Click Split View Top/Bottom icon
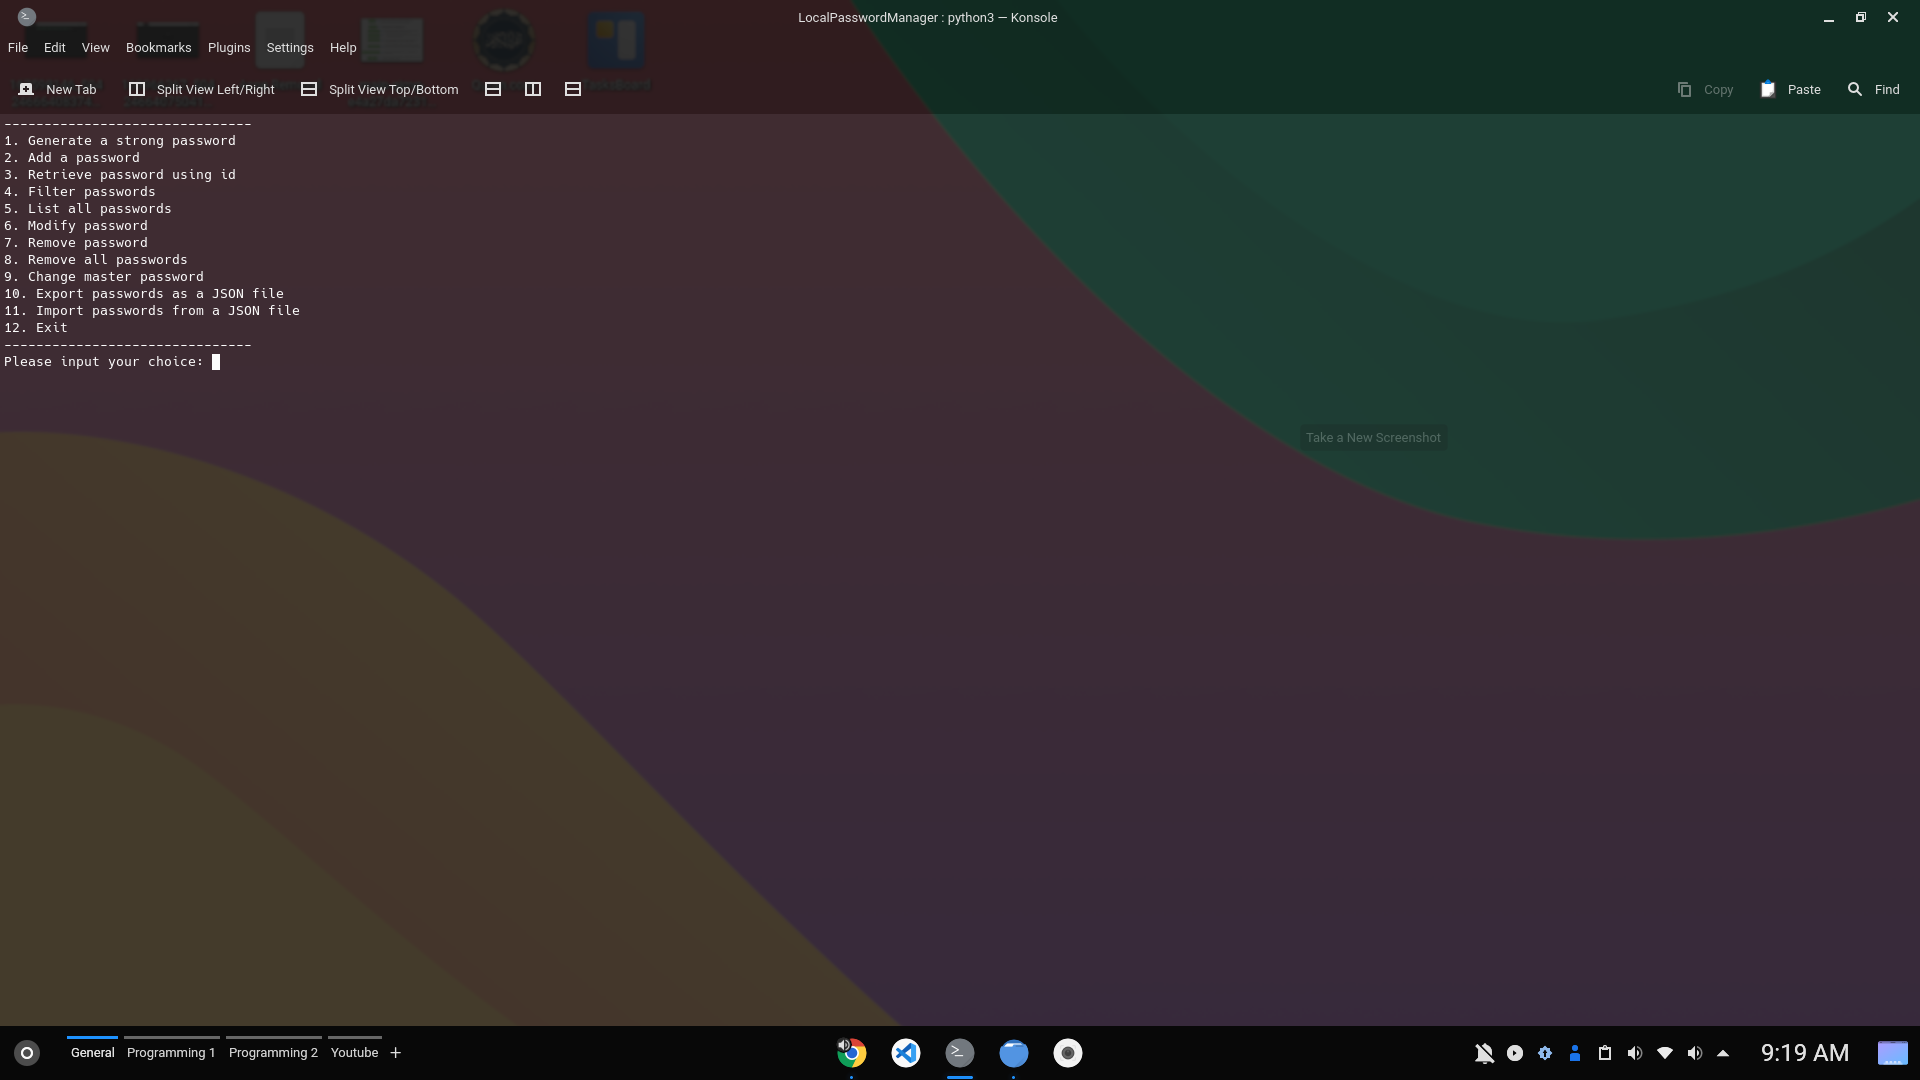The width and height of the screenshot is (1920, 1080). click(309, 89)
